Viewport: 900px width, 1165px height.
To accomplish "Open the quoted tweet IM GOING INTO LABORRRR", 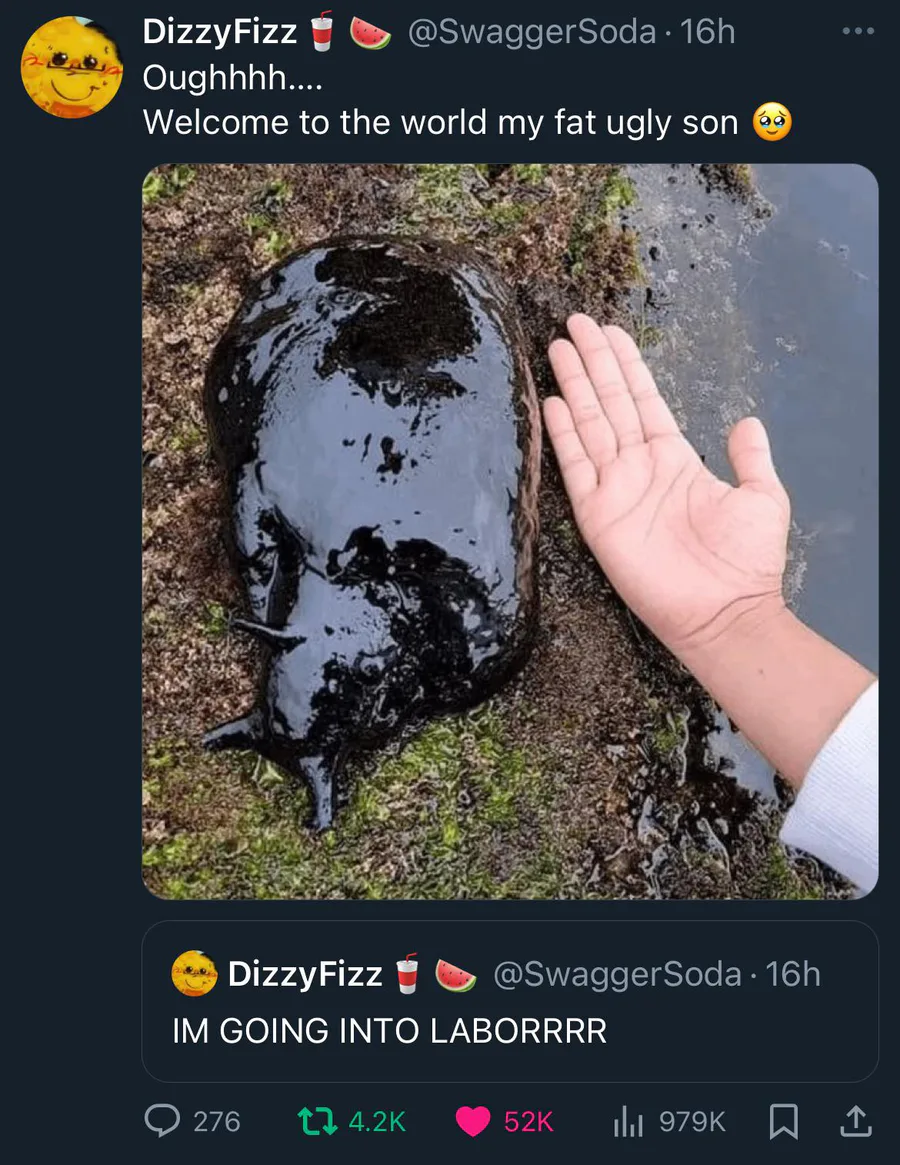I will pos(510,1001).
